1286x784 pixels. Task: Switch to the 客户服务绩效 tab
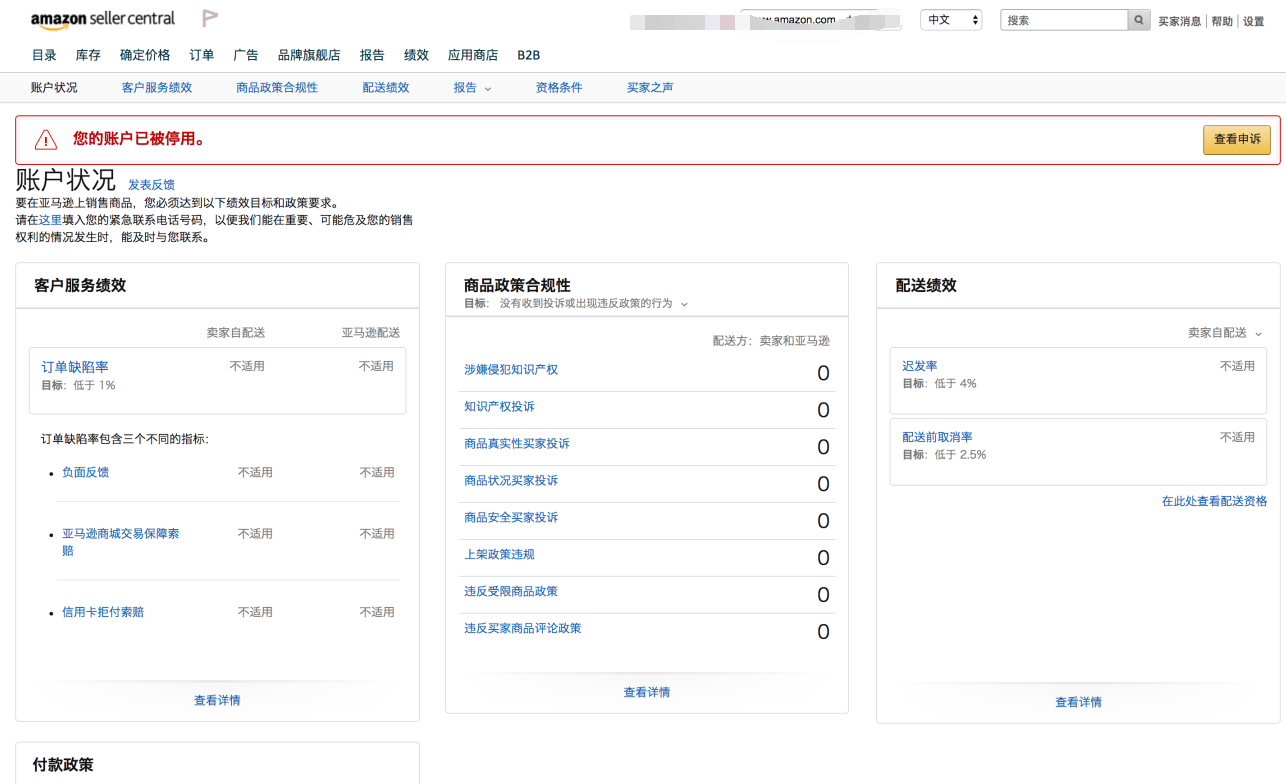(x=157, y=88)
